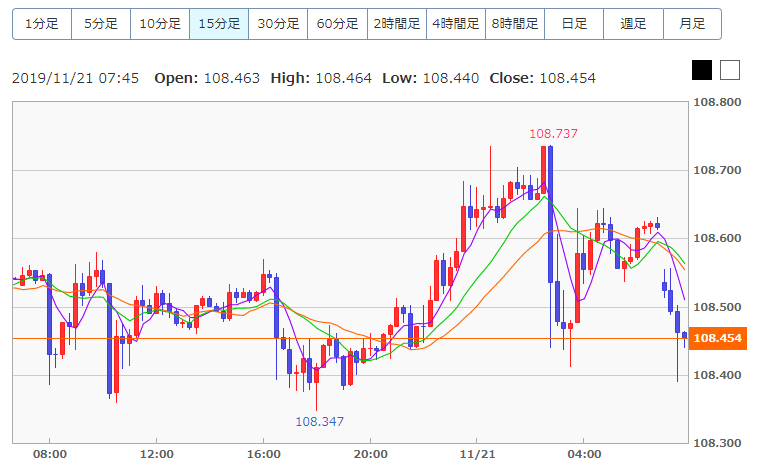Select the 1分足 timeframe tab
This screenshot has height=467, width=758.
[42, 24]
